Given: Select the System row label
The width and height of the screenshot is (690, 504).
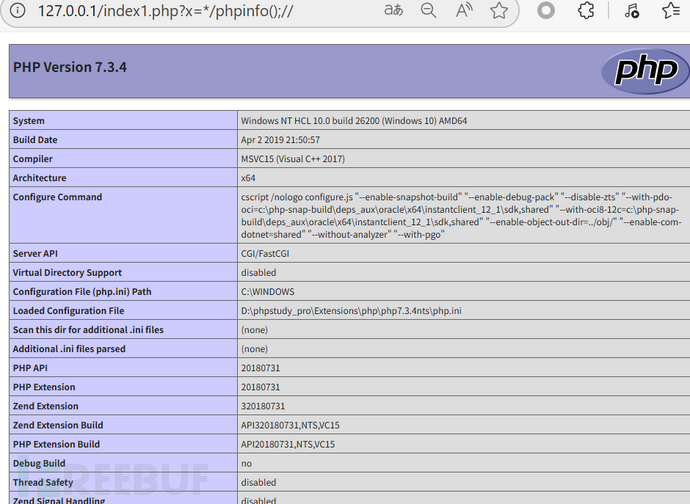Looking at the screenshot, I should coord(29,121).
